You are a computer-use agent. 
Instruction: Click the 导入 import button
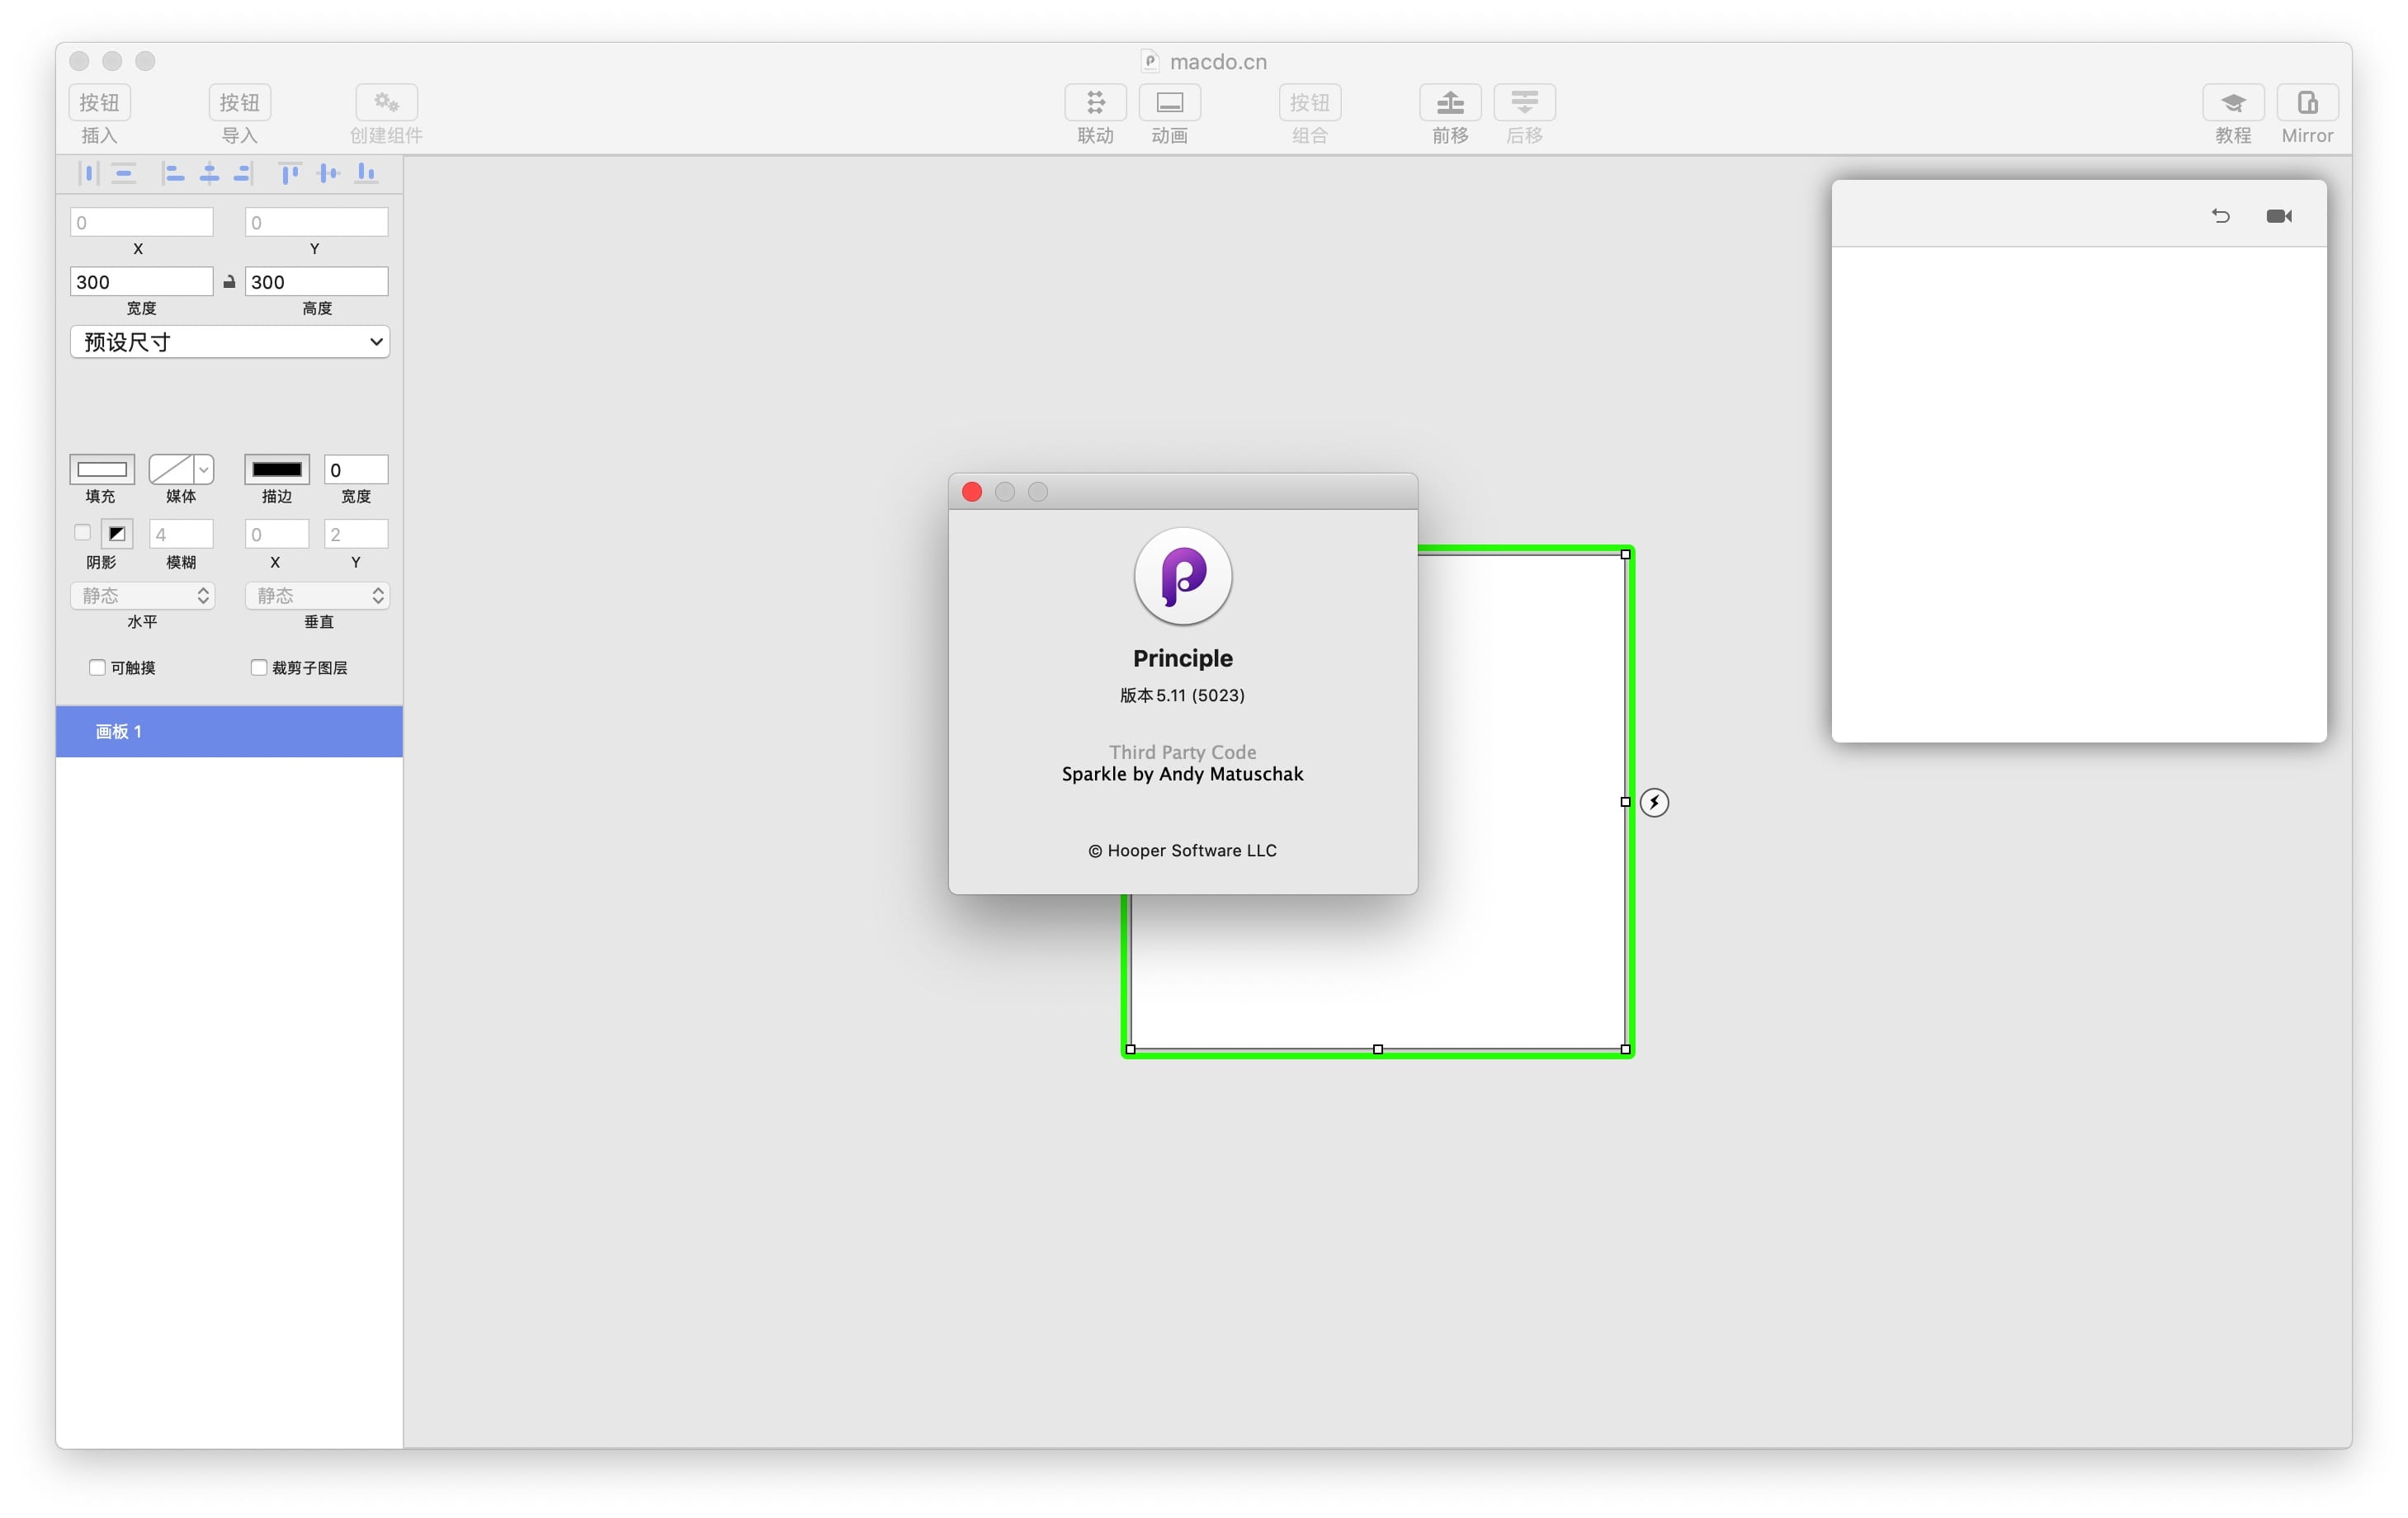[239, 102]
